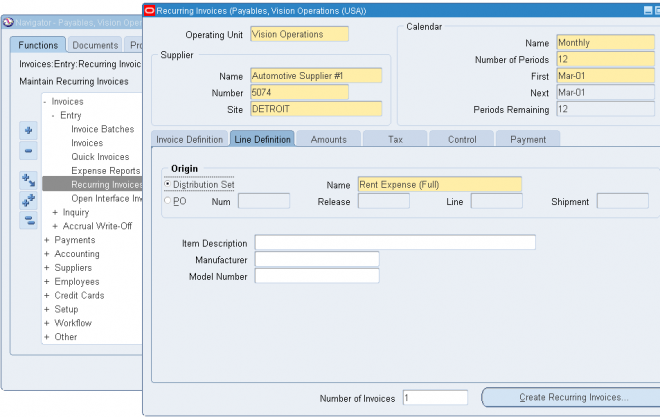
Task: Minimize the Recurring Invoices window
Action: pyautogui.click(x=648, y=11)
